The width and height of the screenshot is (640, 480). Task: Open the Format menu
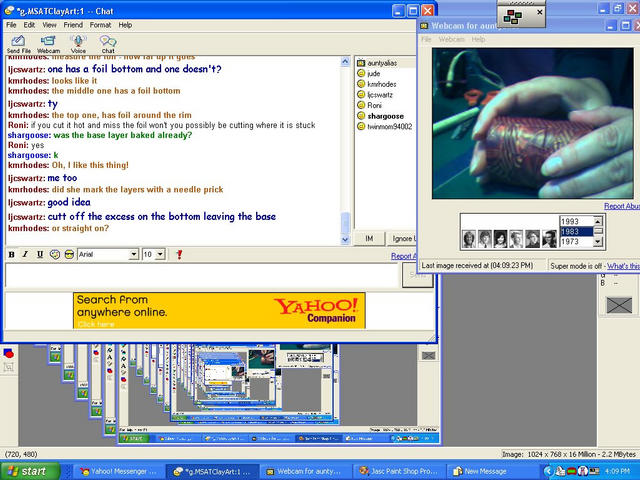[100, 25]
